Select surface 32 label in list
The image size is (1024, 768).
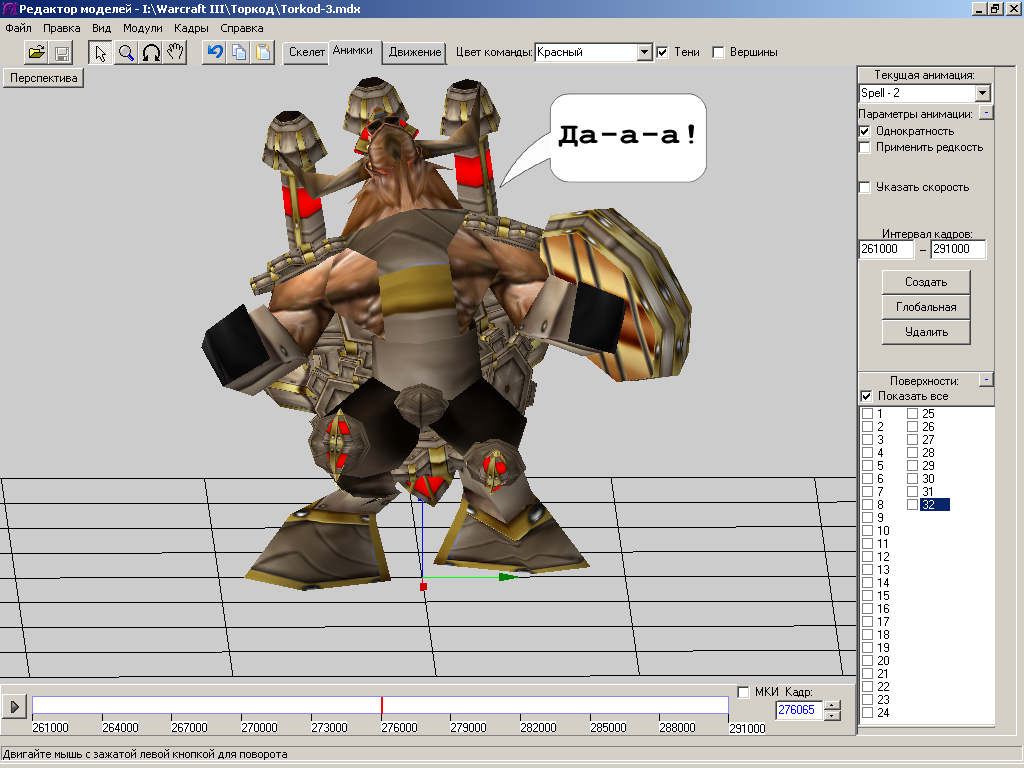point(935,505)
